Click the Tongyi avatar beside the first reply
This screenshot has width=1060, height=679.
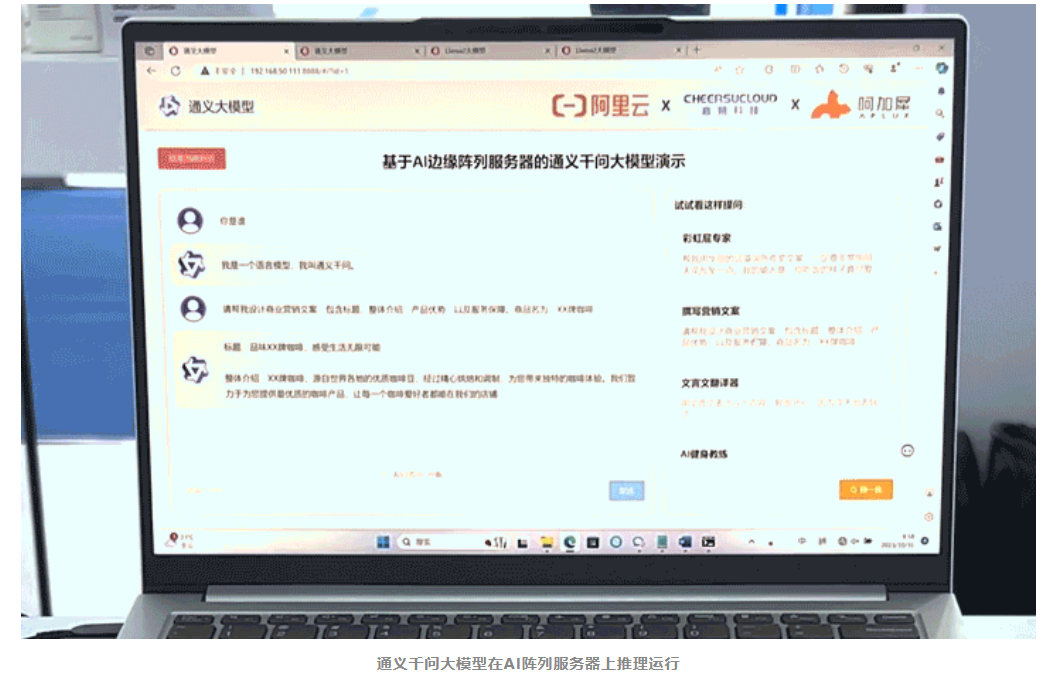(191, 264)
